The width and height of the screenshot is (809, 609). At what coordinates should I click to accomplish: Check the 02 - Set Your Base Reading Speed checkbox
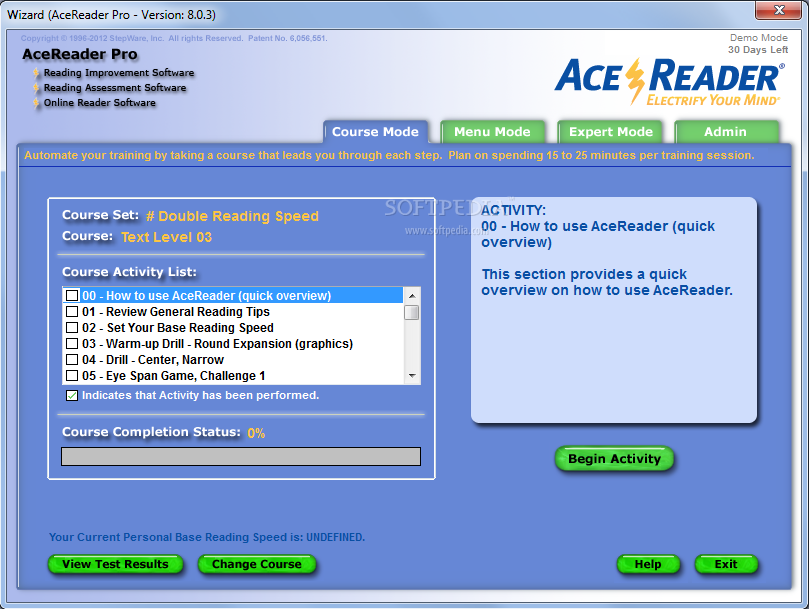click(72, 327)
